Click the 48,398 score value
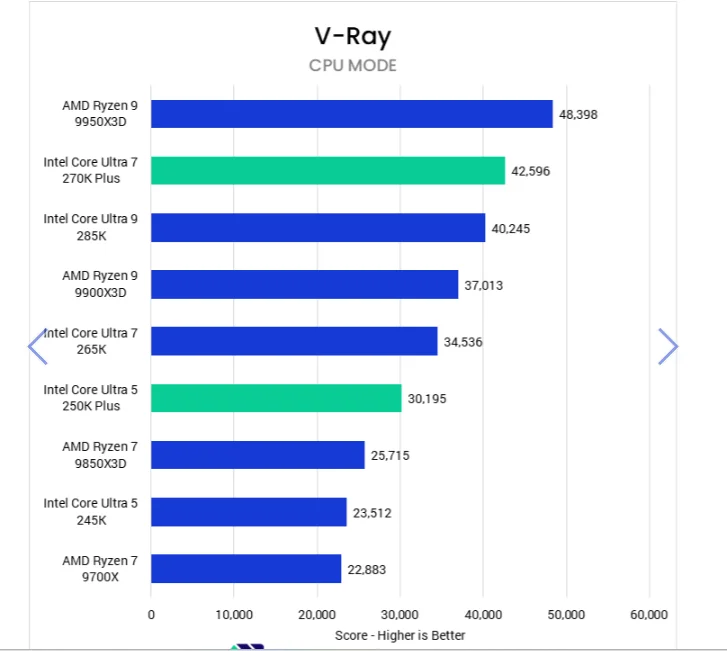Image resolution: width=727 pixels, height=651 pixels. [x=578, y=115]
